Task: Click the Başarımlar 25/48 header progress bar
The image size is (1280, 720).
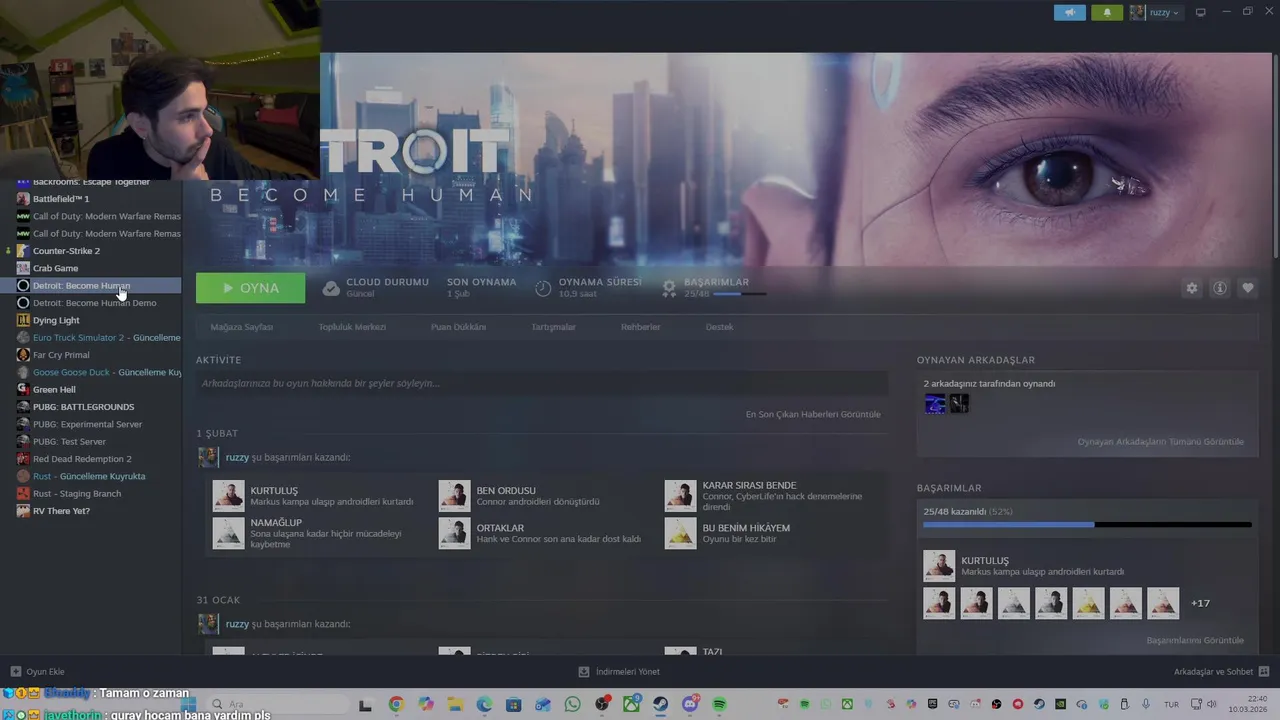Action: (x=741, y=294)
